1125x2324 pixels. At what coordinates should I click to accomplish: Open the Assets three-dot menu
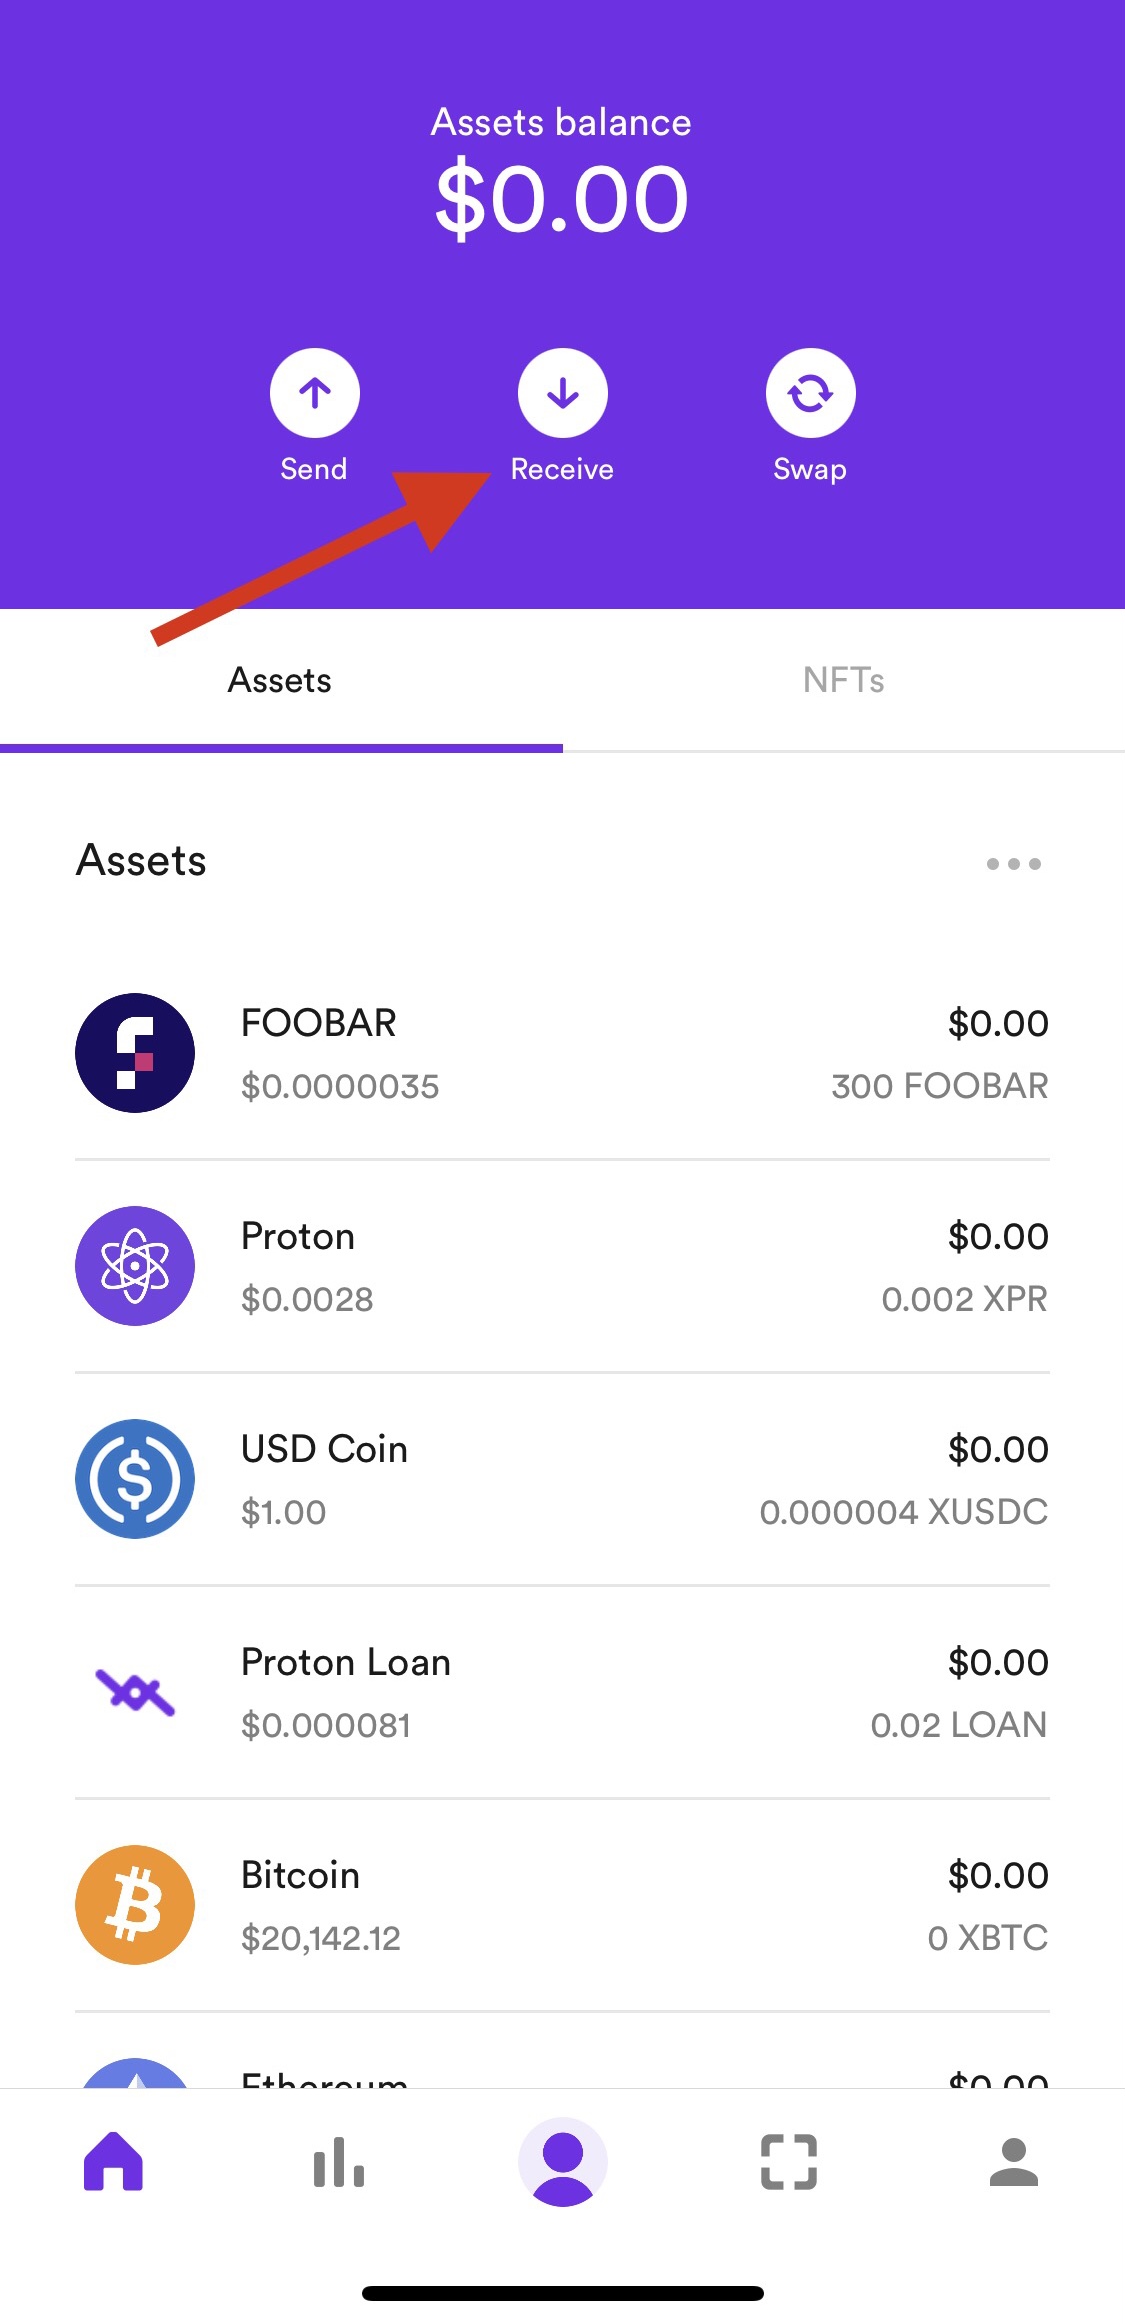(1014, 864)
